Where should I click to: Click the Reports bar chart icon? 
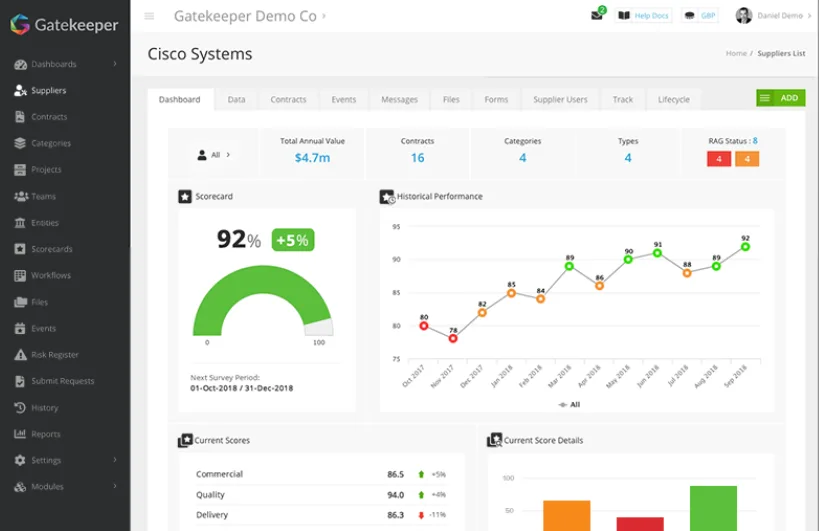coord(20,434)
